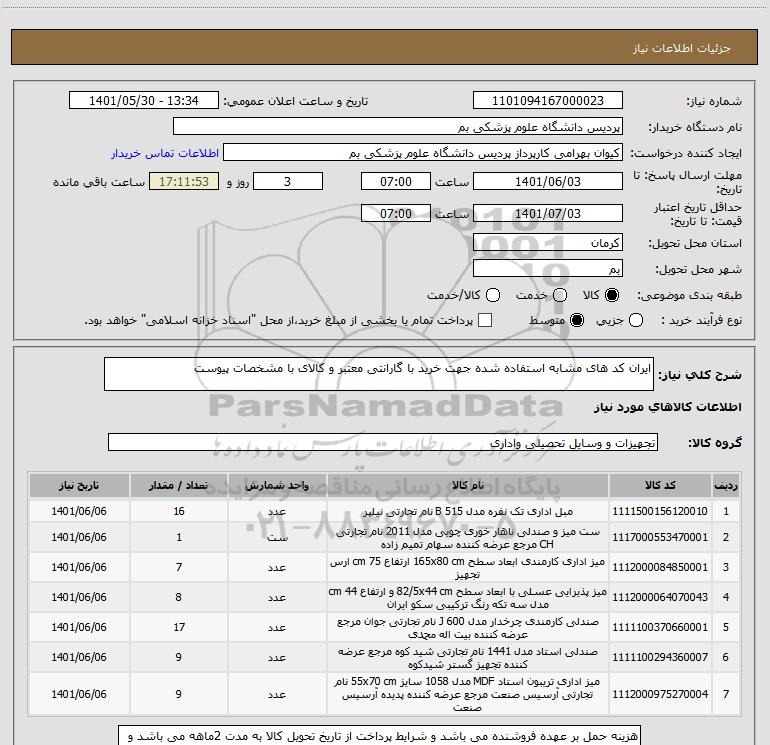
Task: Click the ست میز و صندلی ناهار خوری item
Action: click(x=468, y=538)
